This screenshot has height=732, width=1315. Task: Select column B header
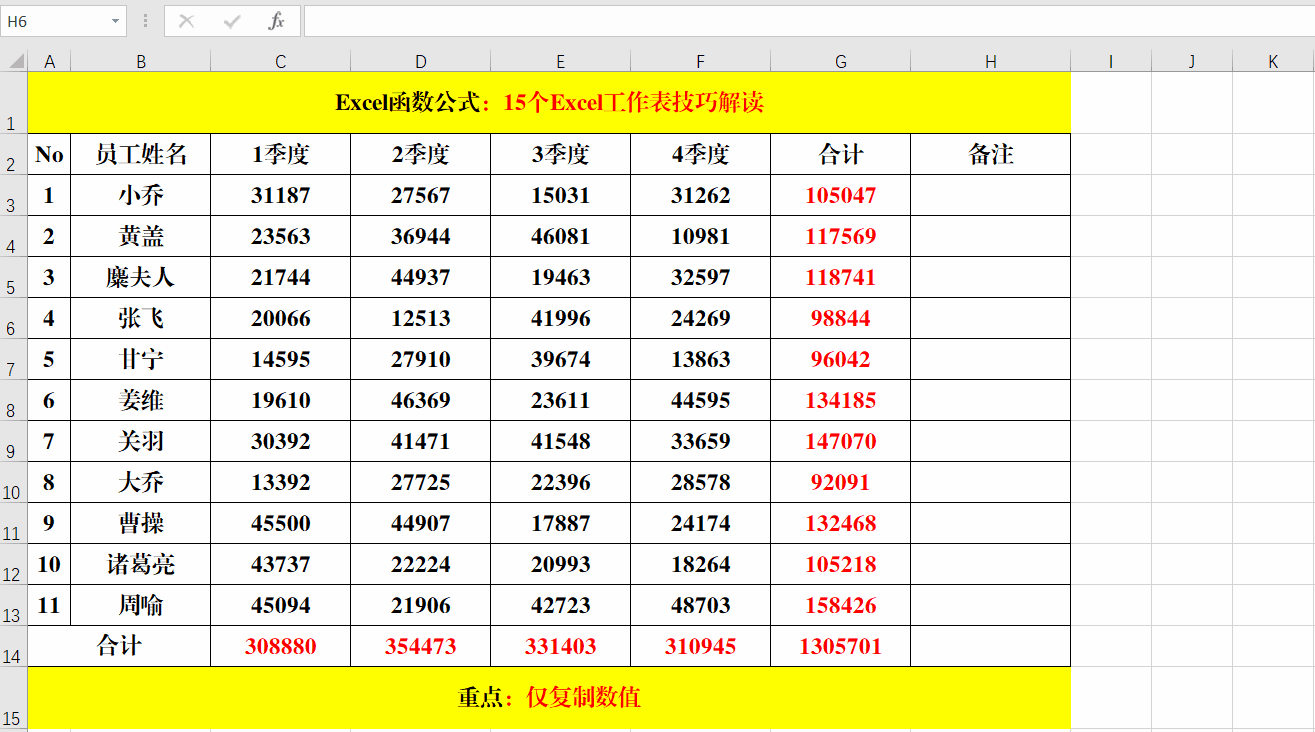click(141, 62)
